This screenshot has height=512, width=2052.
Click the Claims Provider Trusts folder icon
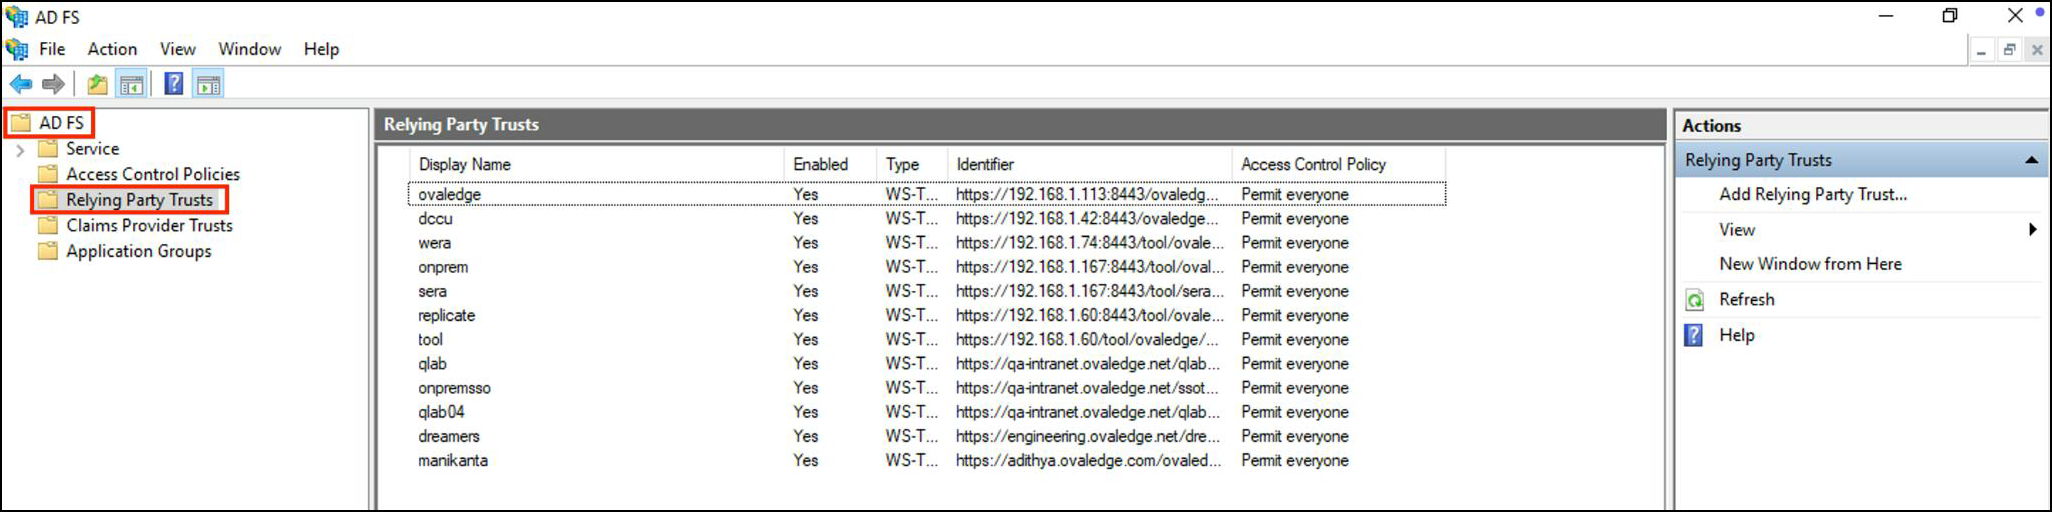pyautogui.click(x=47, y=226)
